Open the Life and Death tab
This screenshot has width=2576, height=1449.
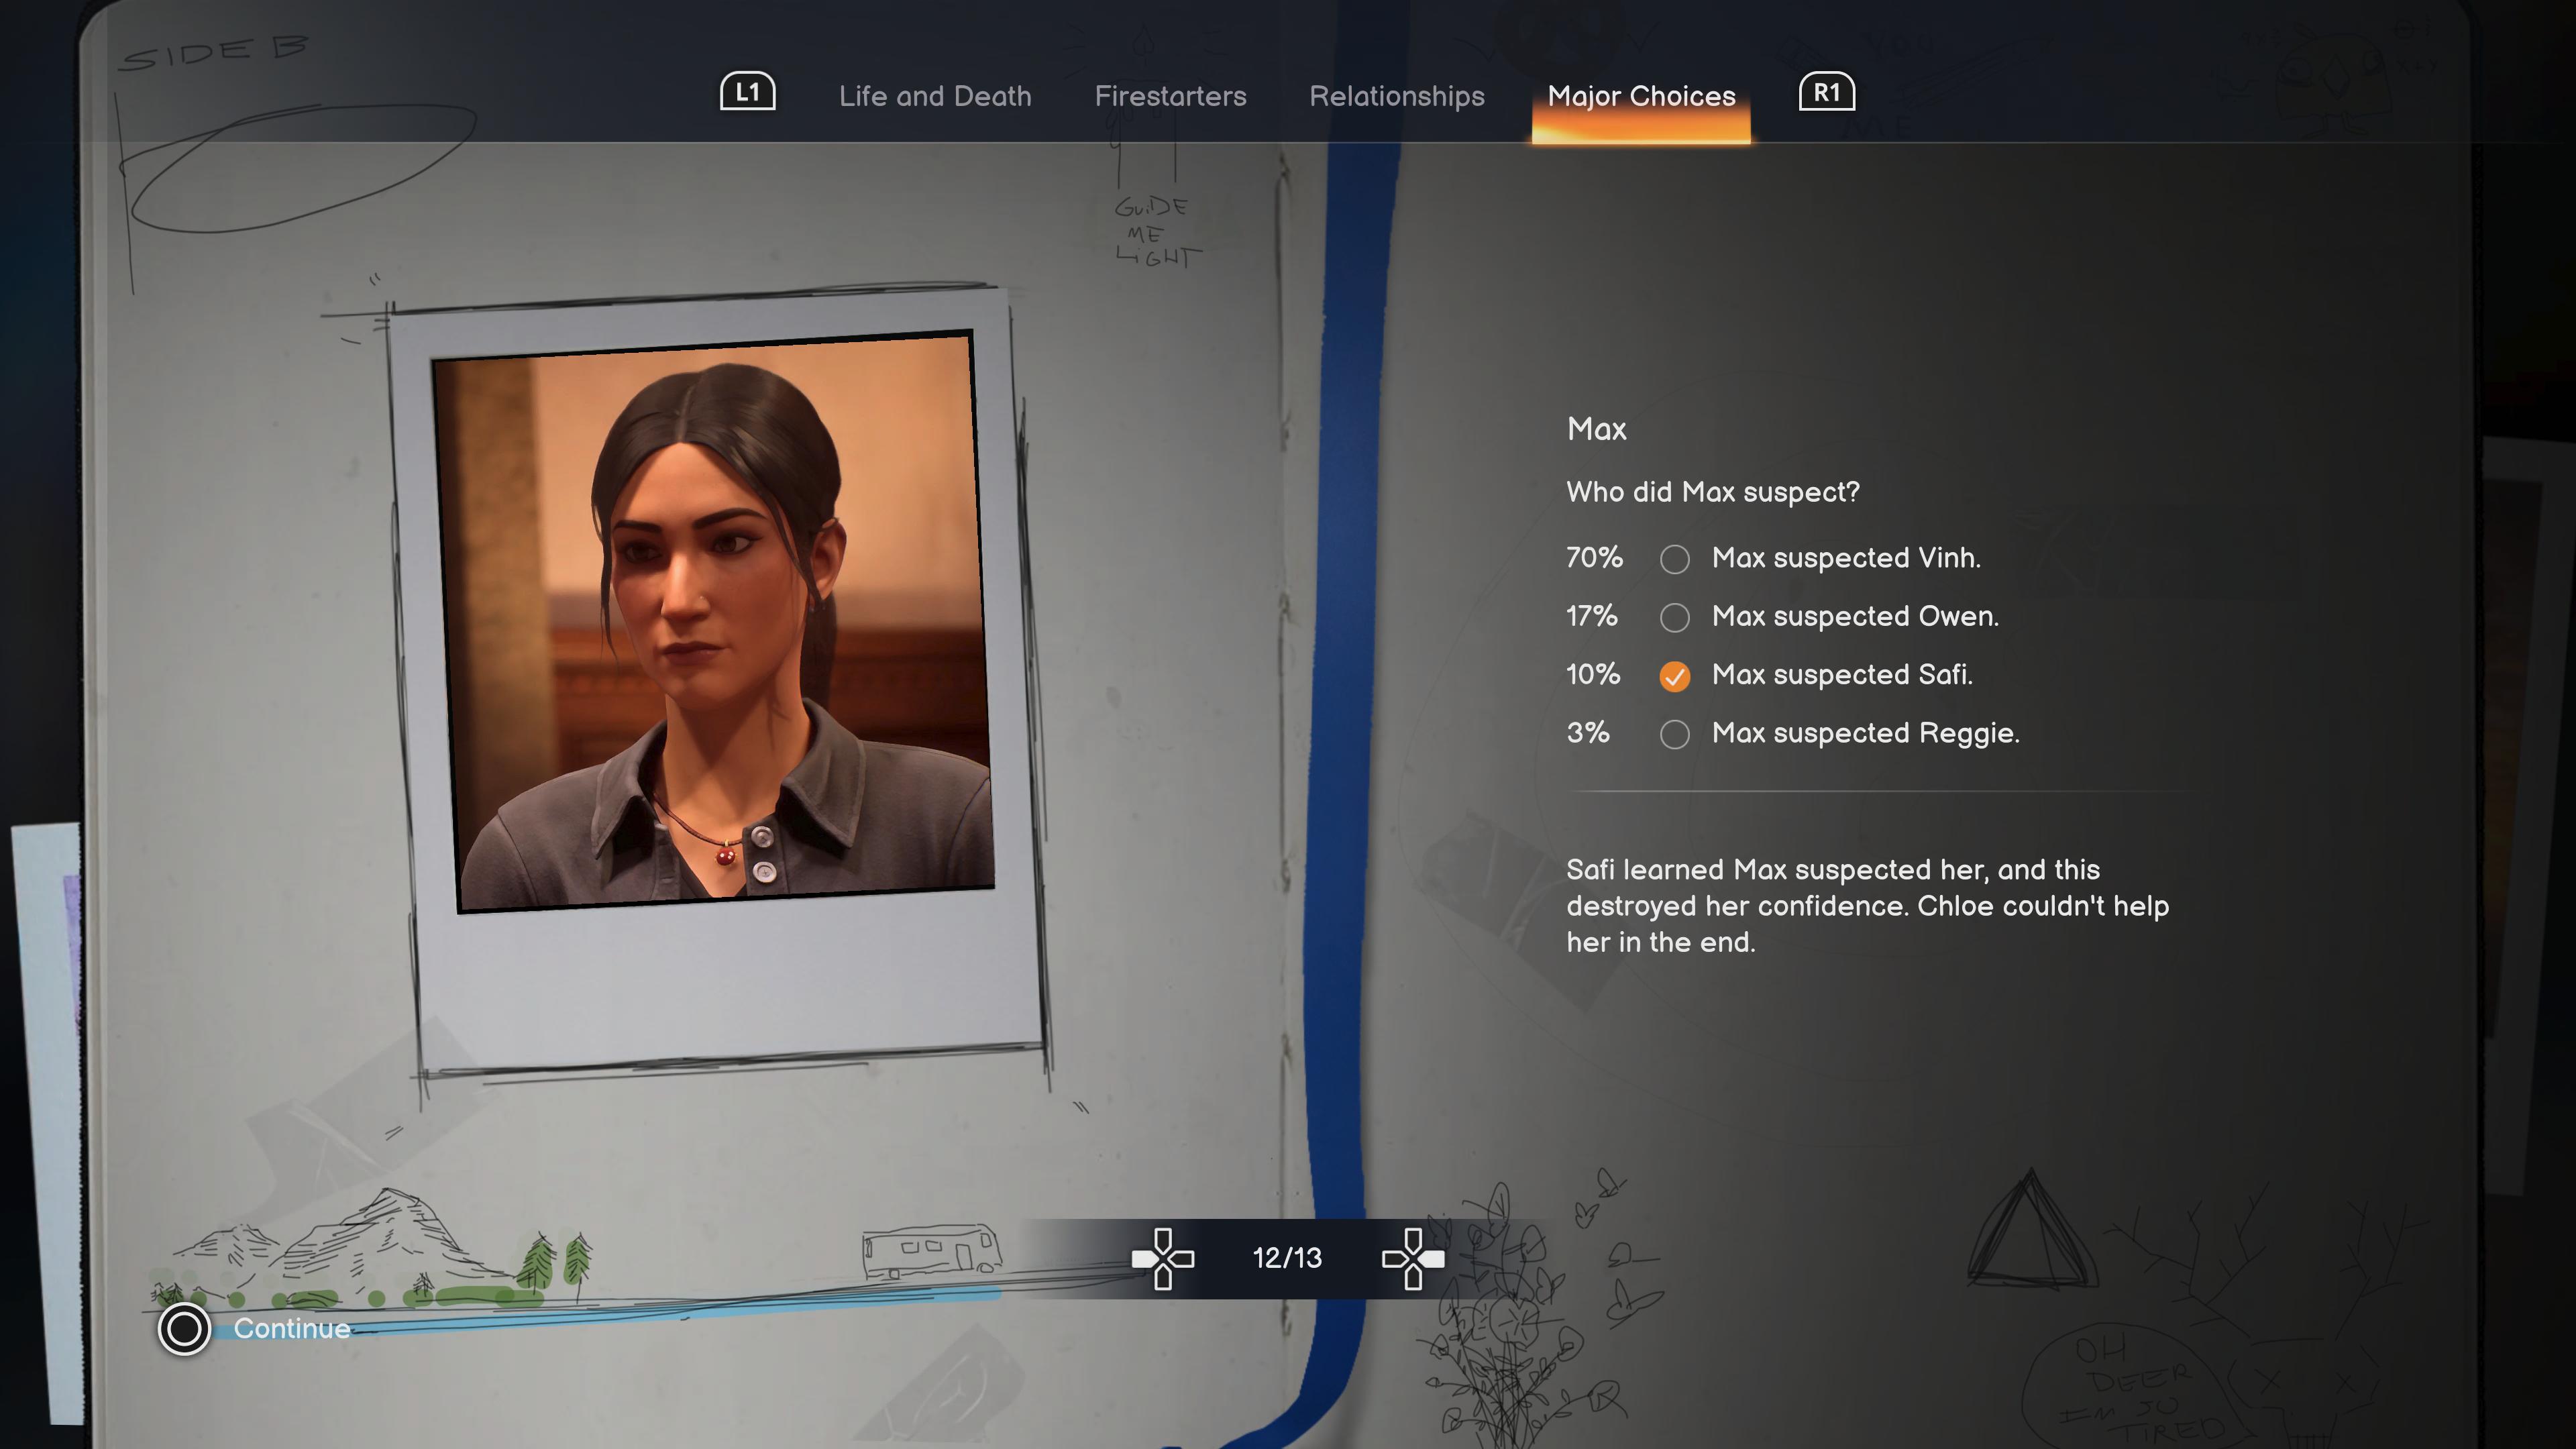tap(935, 96)
